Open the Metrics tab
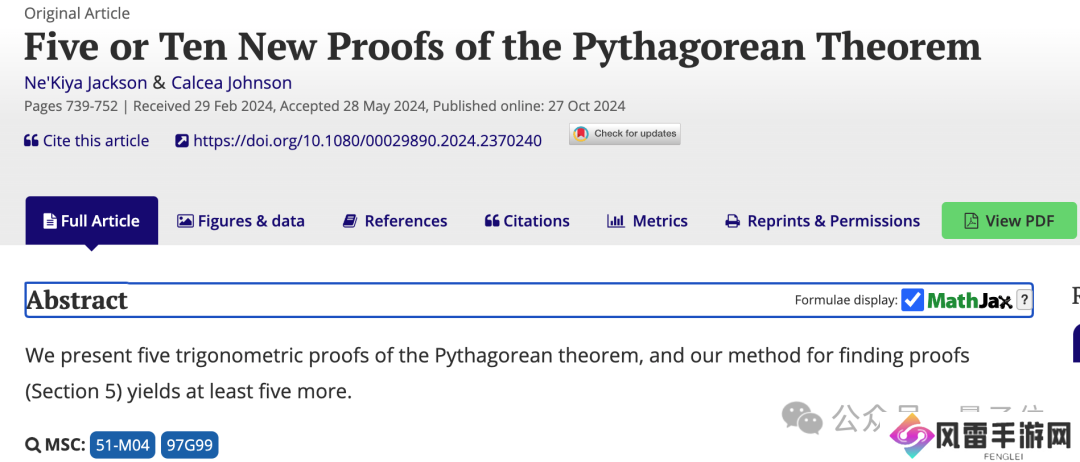 click(659, 221)
